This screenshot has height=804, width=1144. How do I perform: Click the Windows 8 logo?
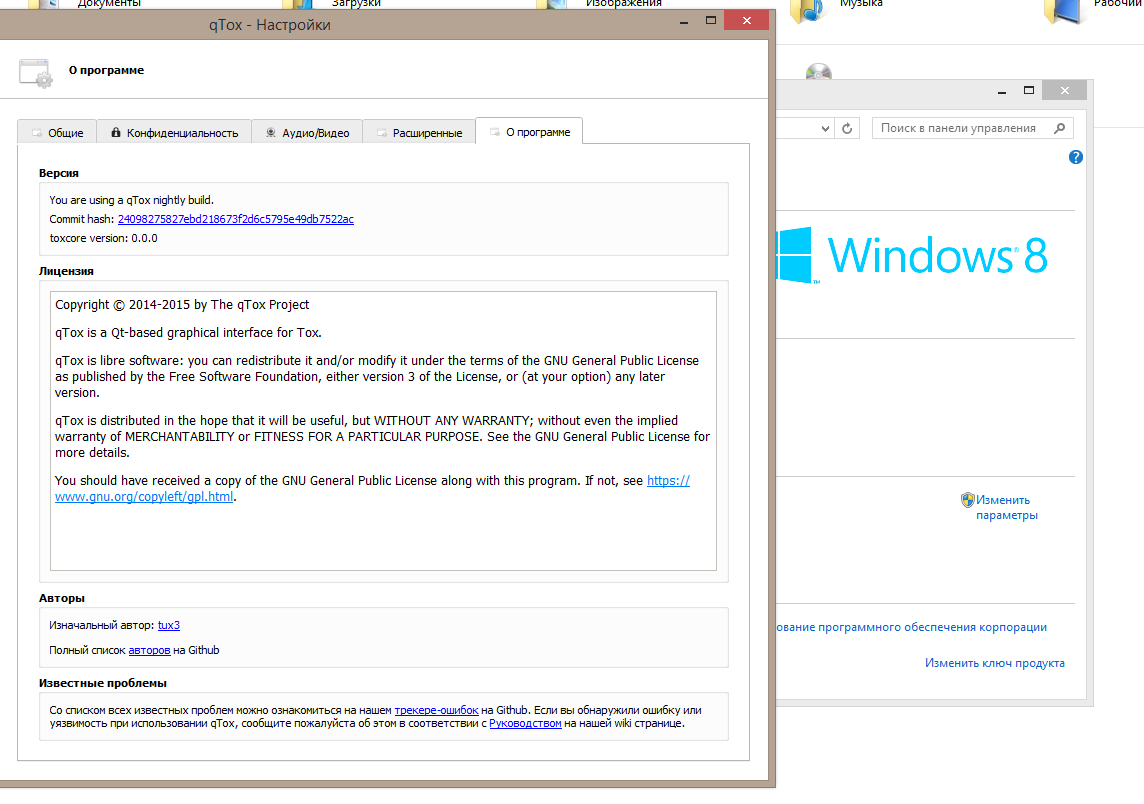[912, 255]
